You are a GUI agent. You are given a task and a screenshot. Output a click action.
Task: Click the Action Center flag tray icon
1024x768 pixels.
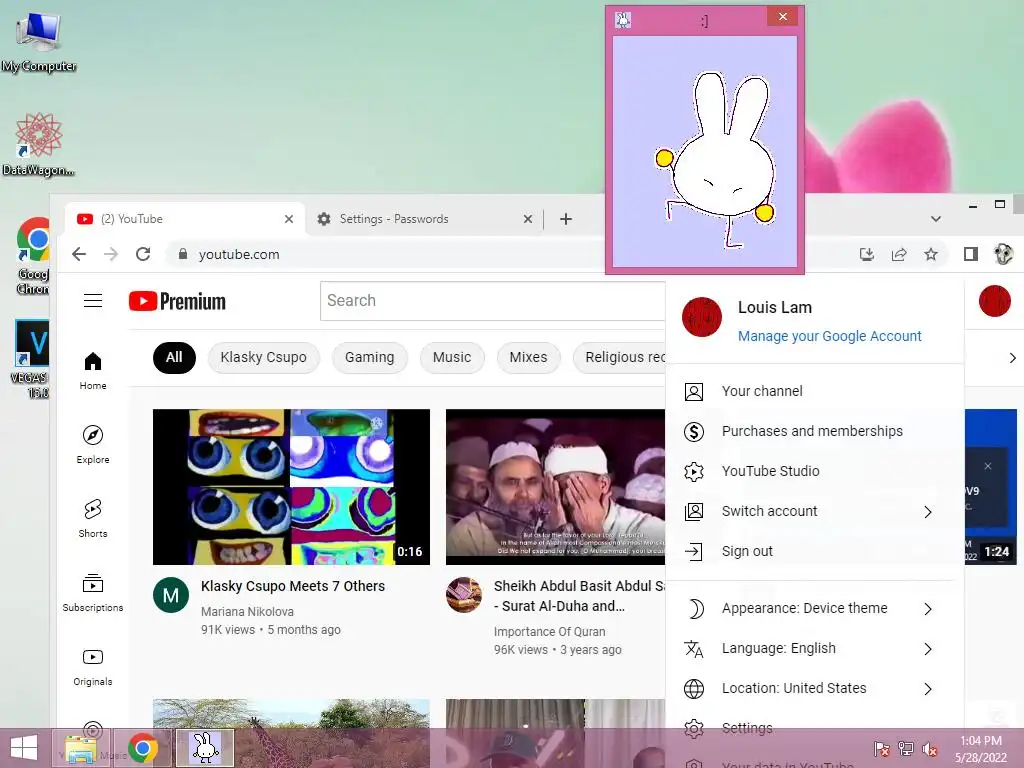(x=882, y=749)
